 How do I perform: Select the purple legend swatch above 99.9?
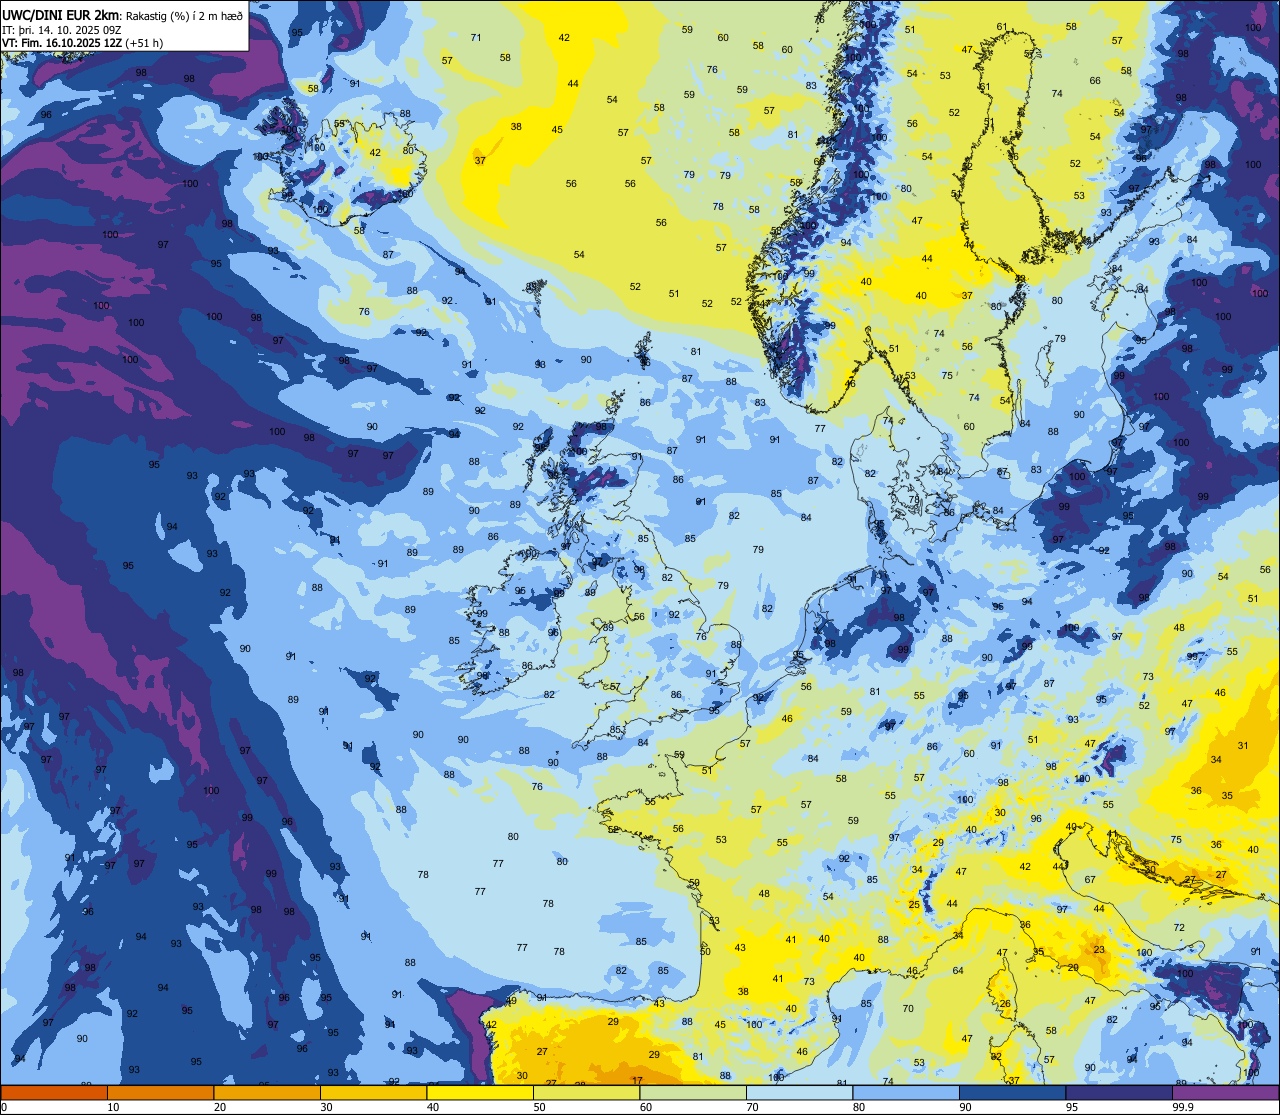coord(1225,1092)
